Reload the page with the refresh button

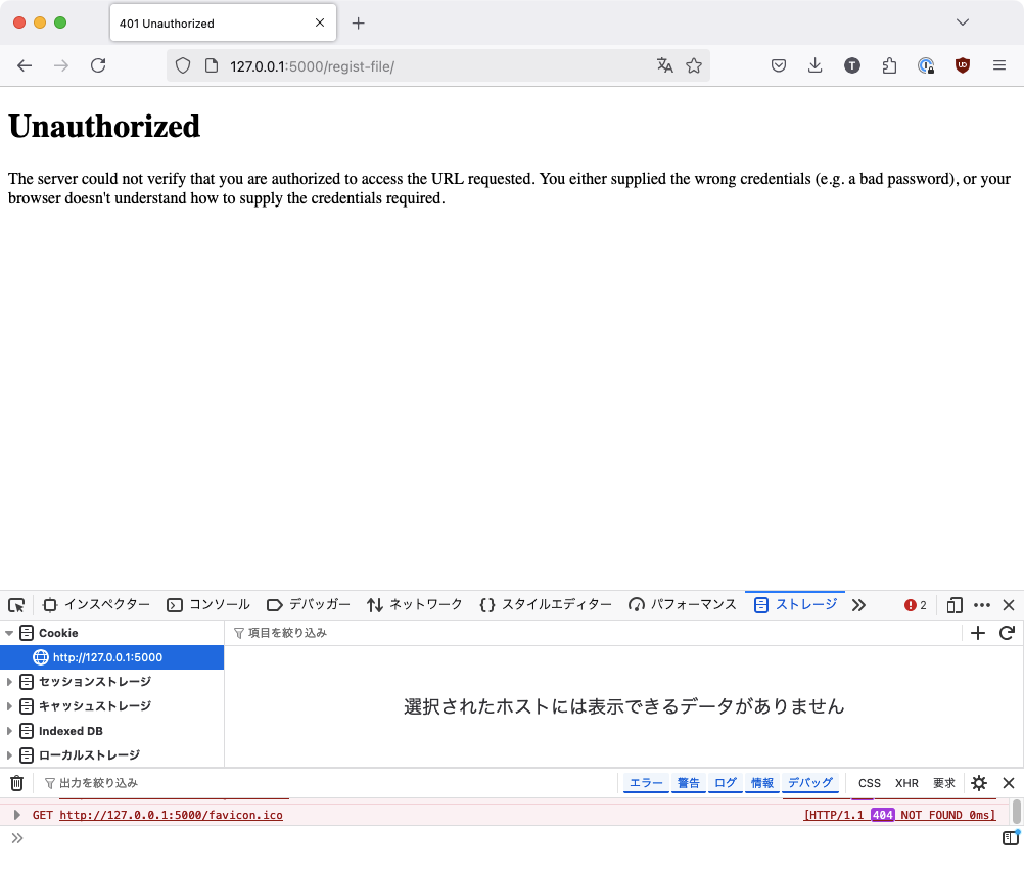pos(97,65)
